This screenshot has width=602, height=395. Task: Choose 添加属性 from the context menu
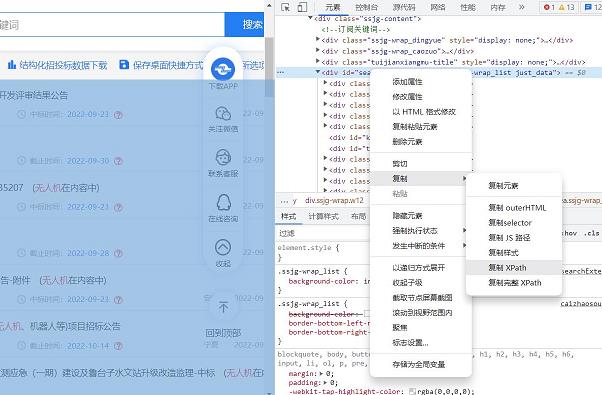pyautogui.click(x=407, y=82)
